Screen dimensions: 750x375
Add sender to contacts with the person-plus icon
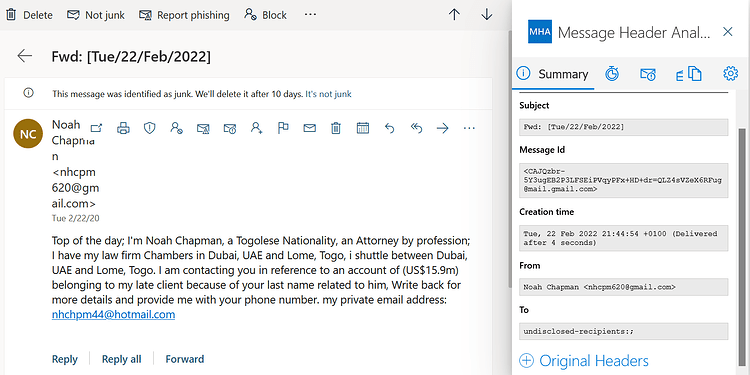(x=257, y=128)
